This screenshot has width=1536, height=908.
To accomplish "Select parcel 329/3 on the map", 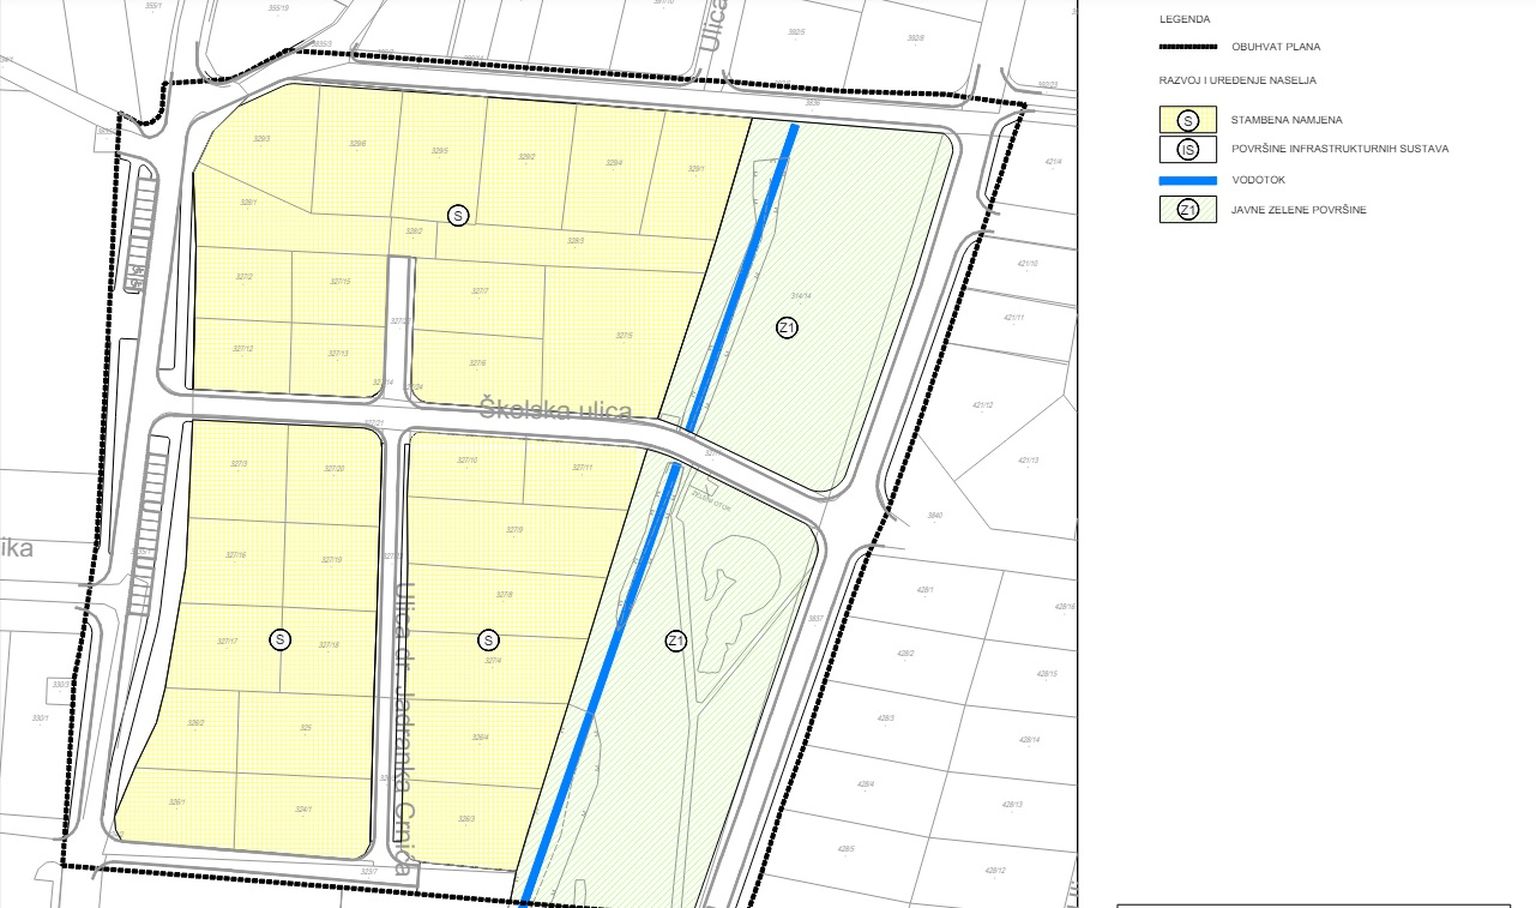I will click(260, 140).
